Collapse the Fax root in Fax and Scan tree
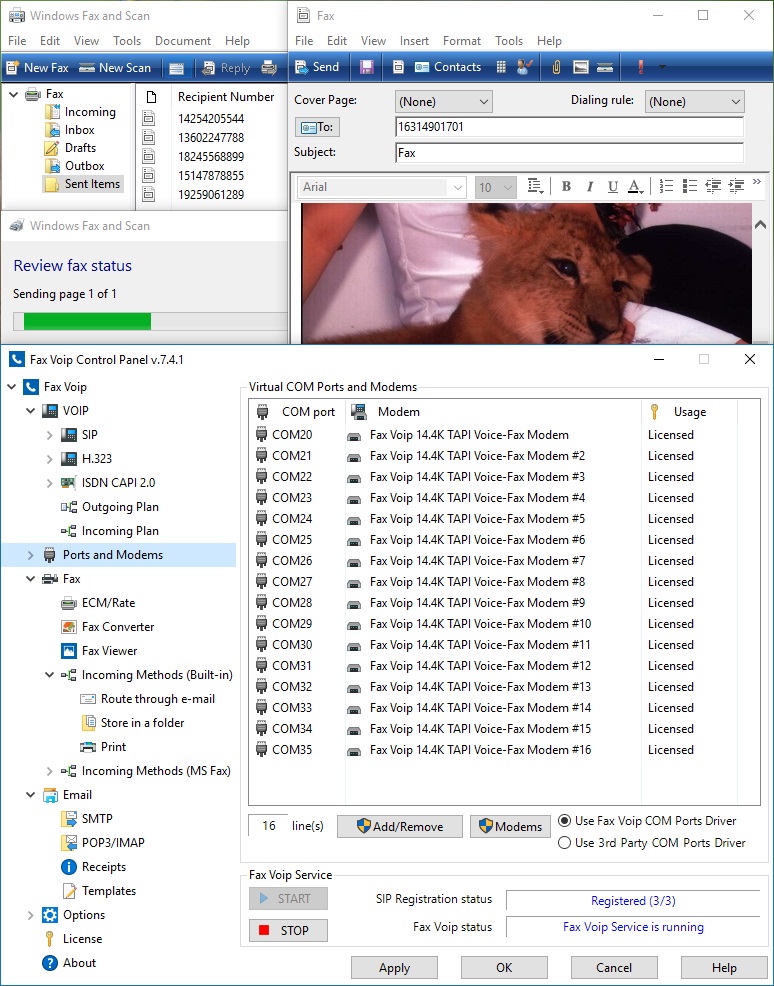The width and height of the screenshot is (774, 986). tap(13, 94)
